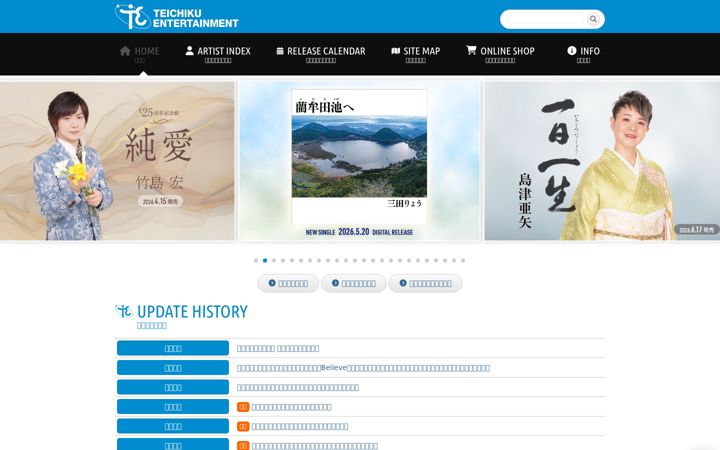Click the small logo beside UPDATE HISTORY
This screenshot has width=720, height=450.
[x=124, y=311]
